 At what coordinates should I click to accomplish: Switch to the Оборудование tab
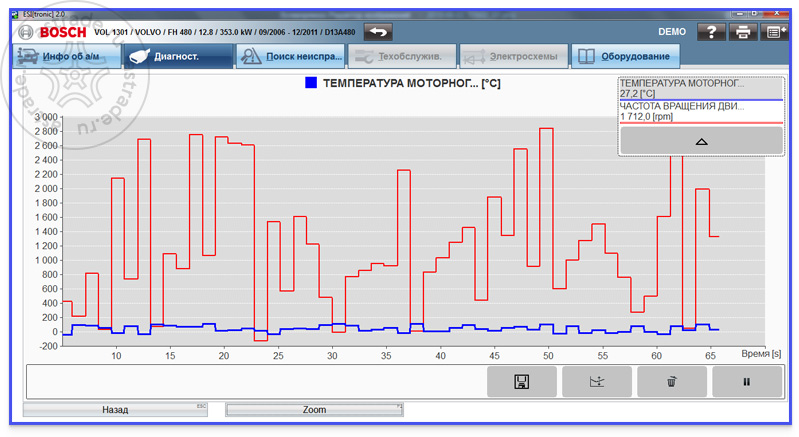(x=626, y=56)
